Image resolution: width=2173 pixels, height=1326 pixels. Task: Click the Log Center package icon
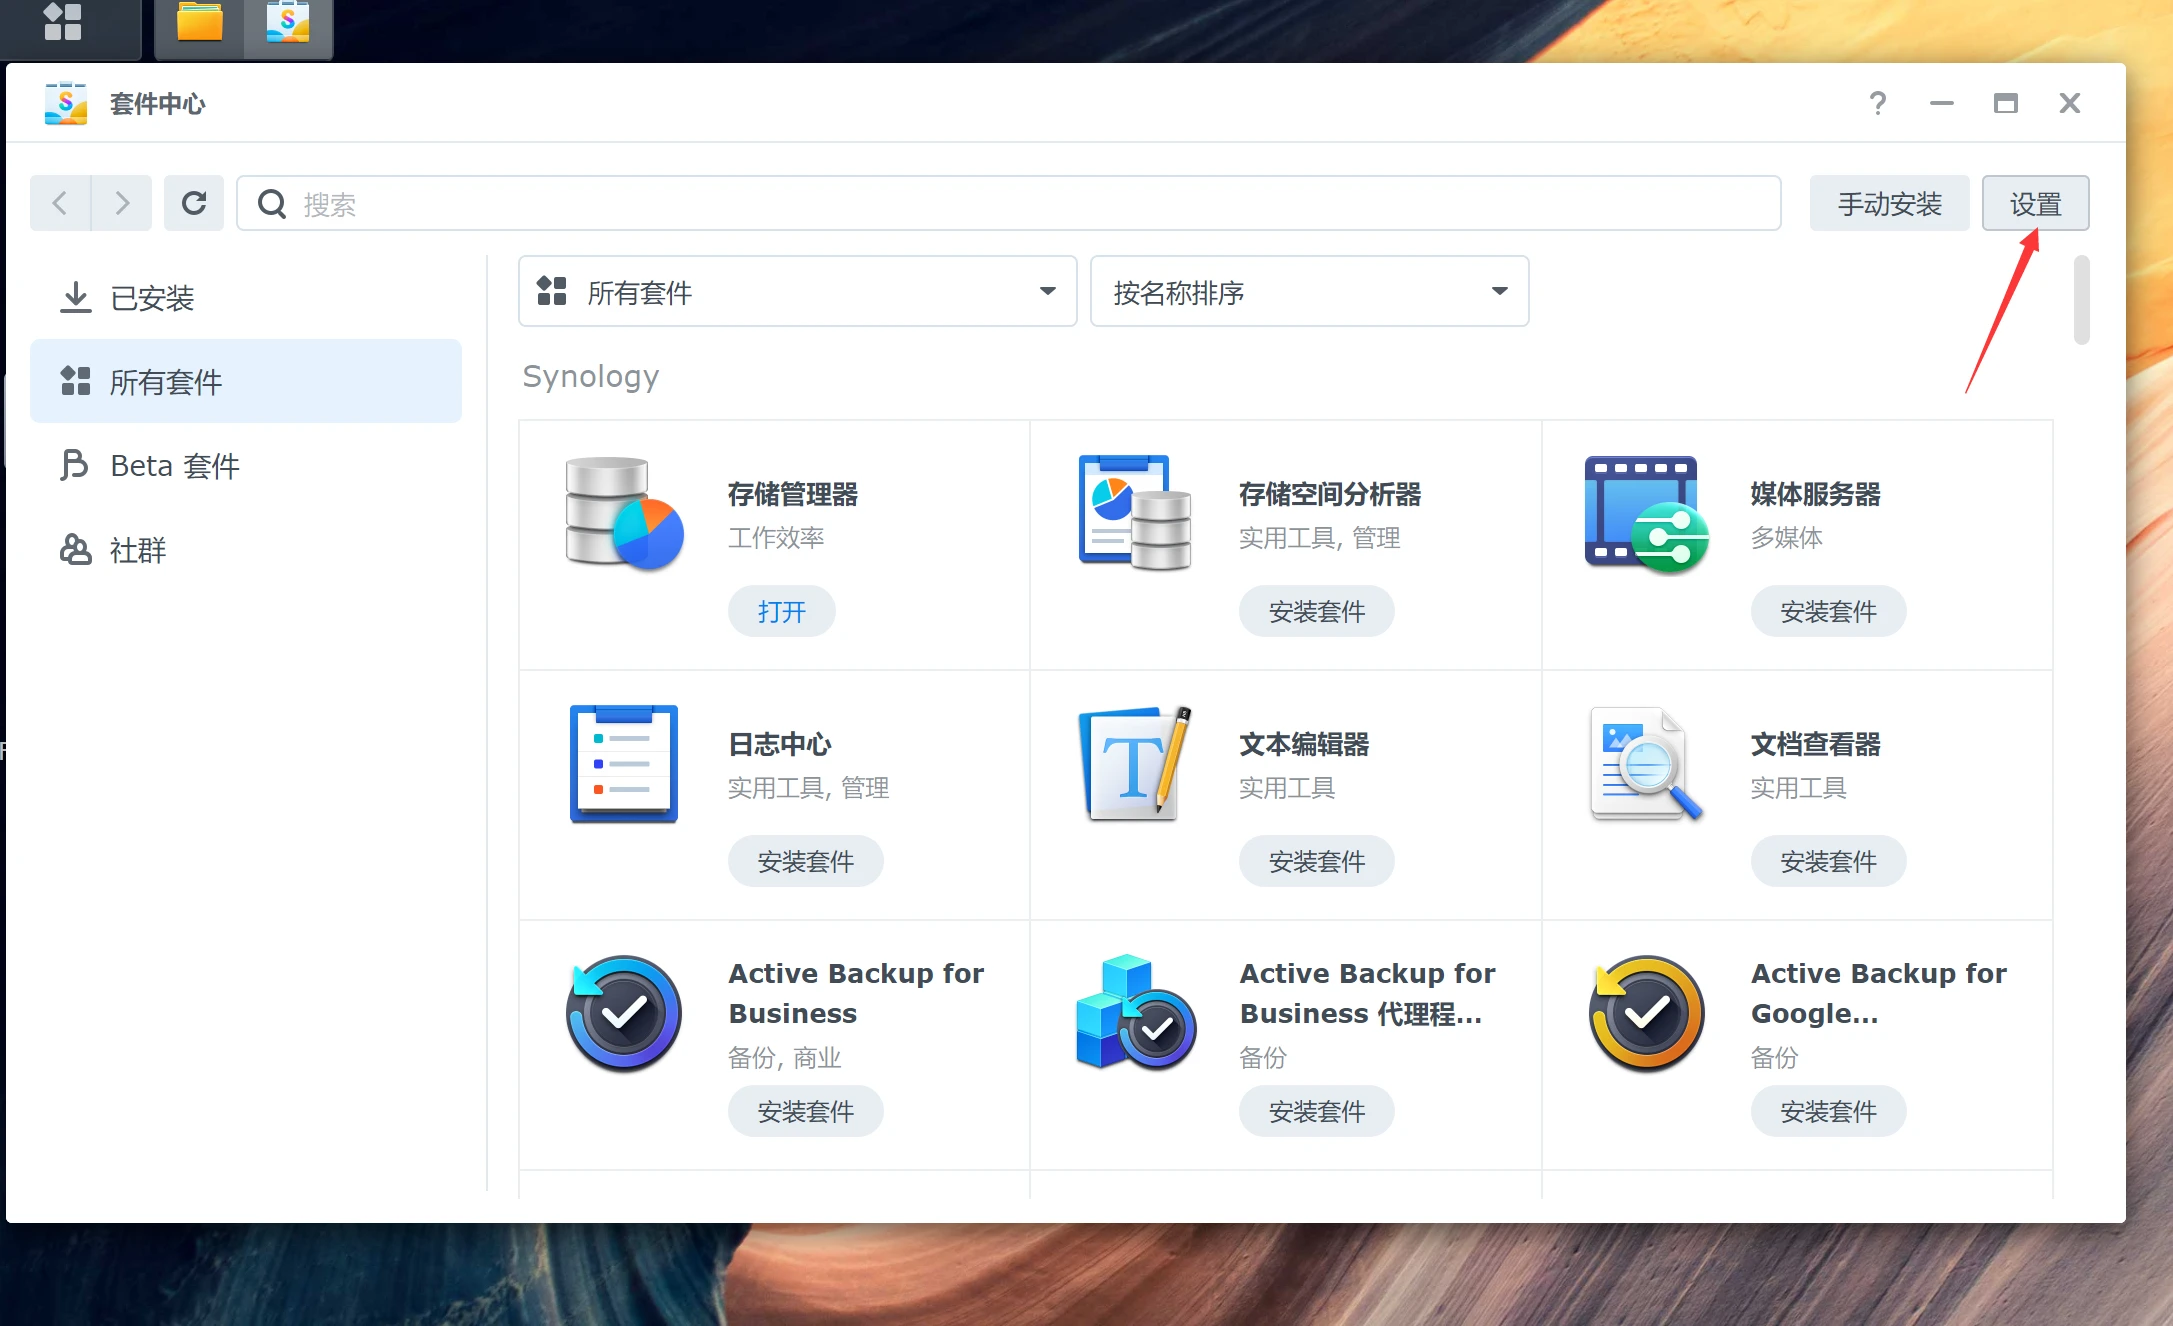(x=624, y=764)
